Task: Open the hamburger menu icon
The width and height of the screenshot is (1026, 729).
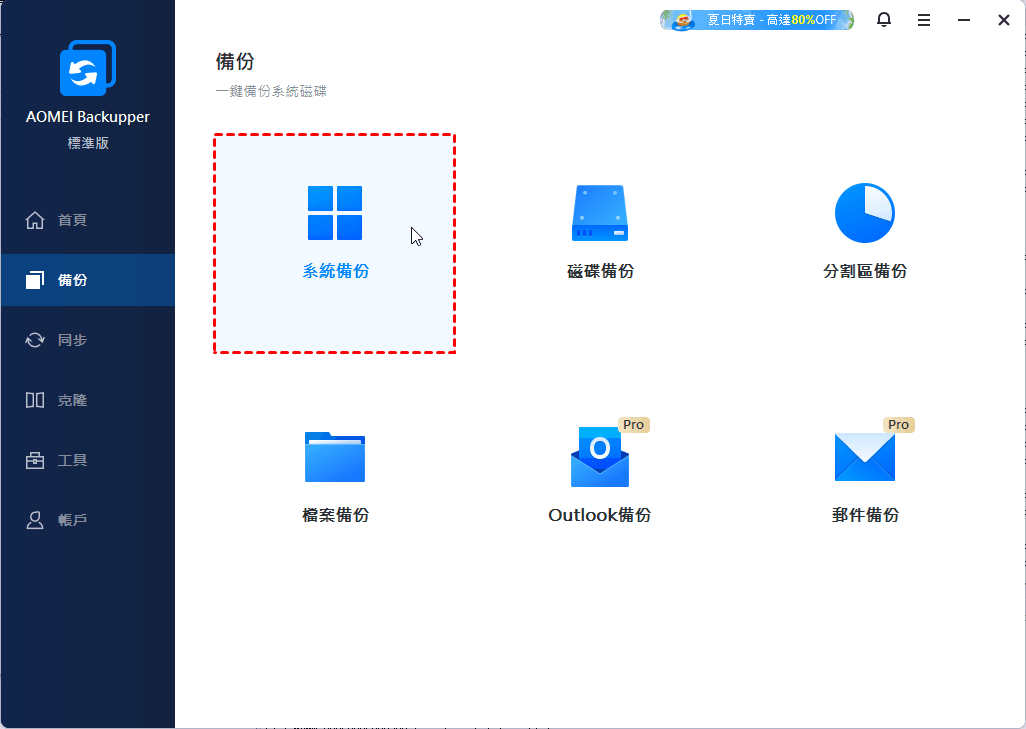Action: tap(924, 20)
